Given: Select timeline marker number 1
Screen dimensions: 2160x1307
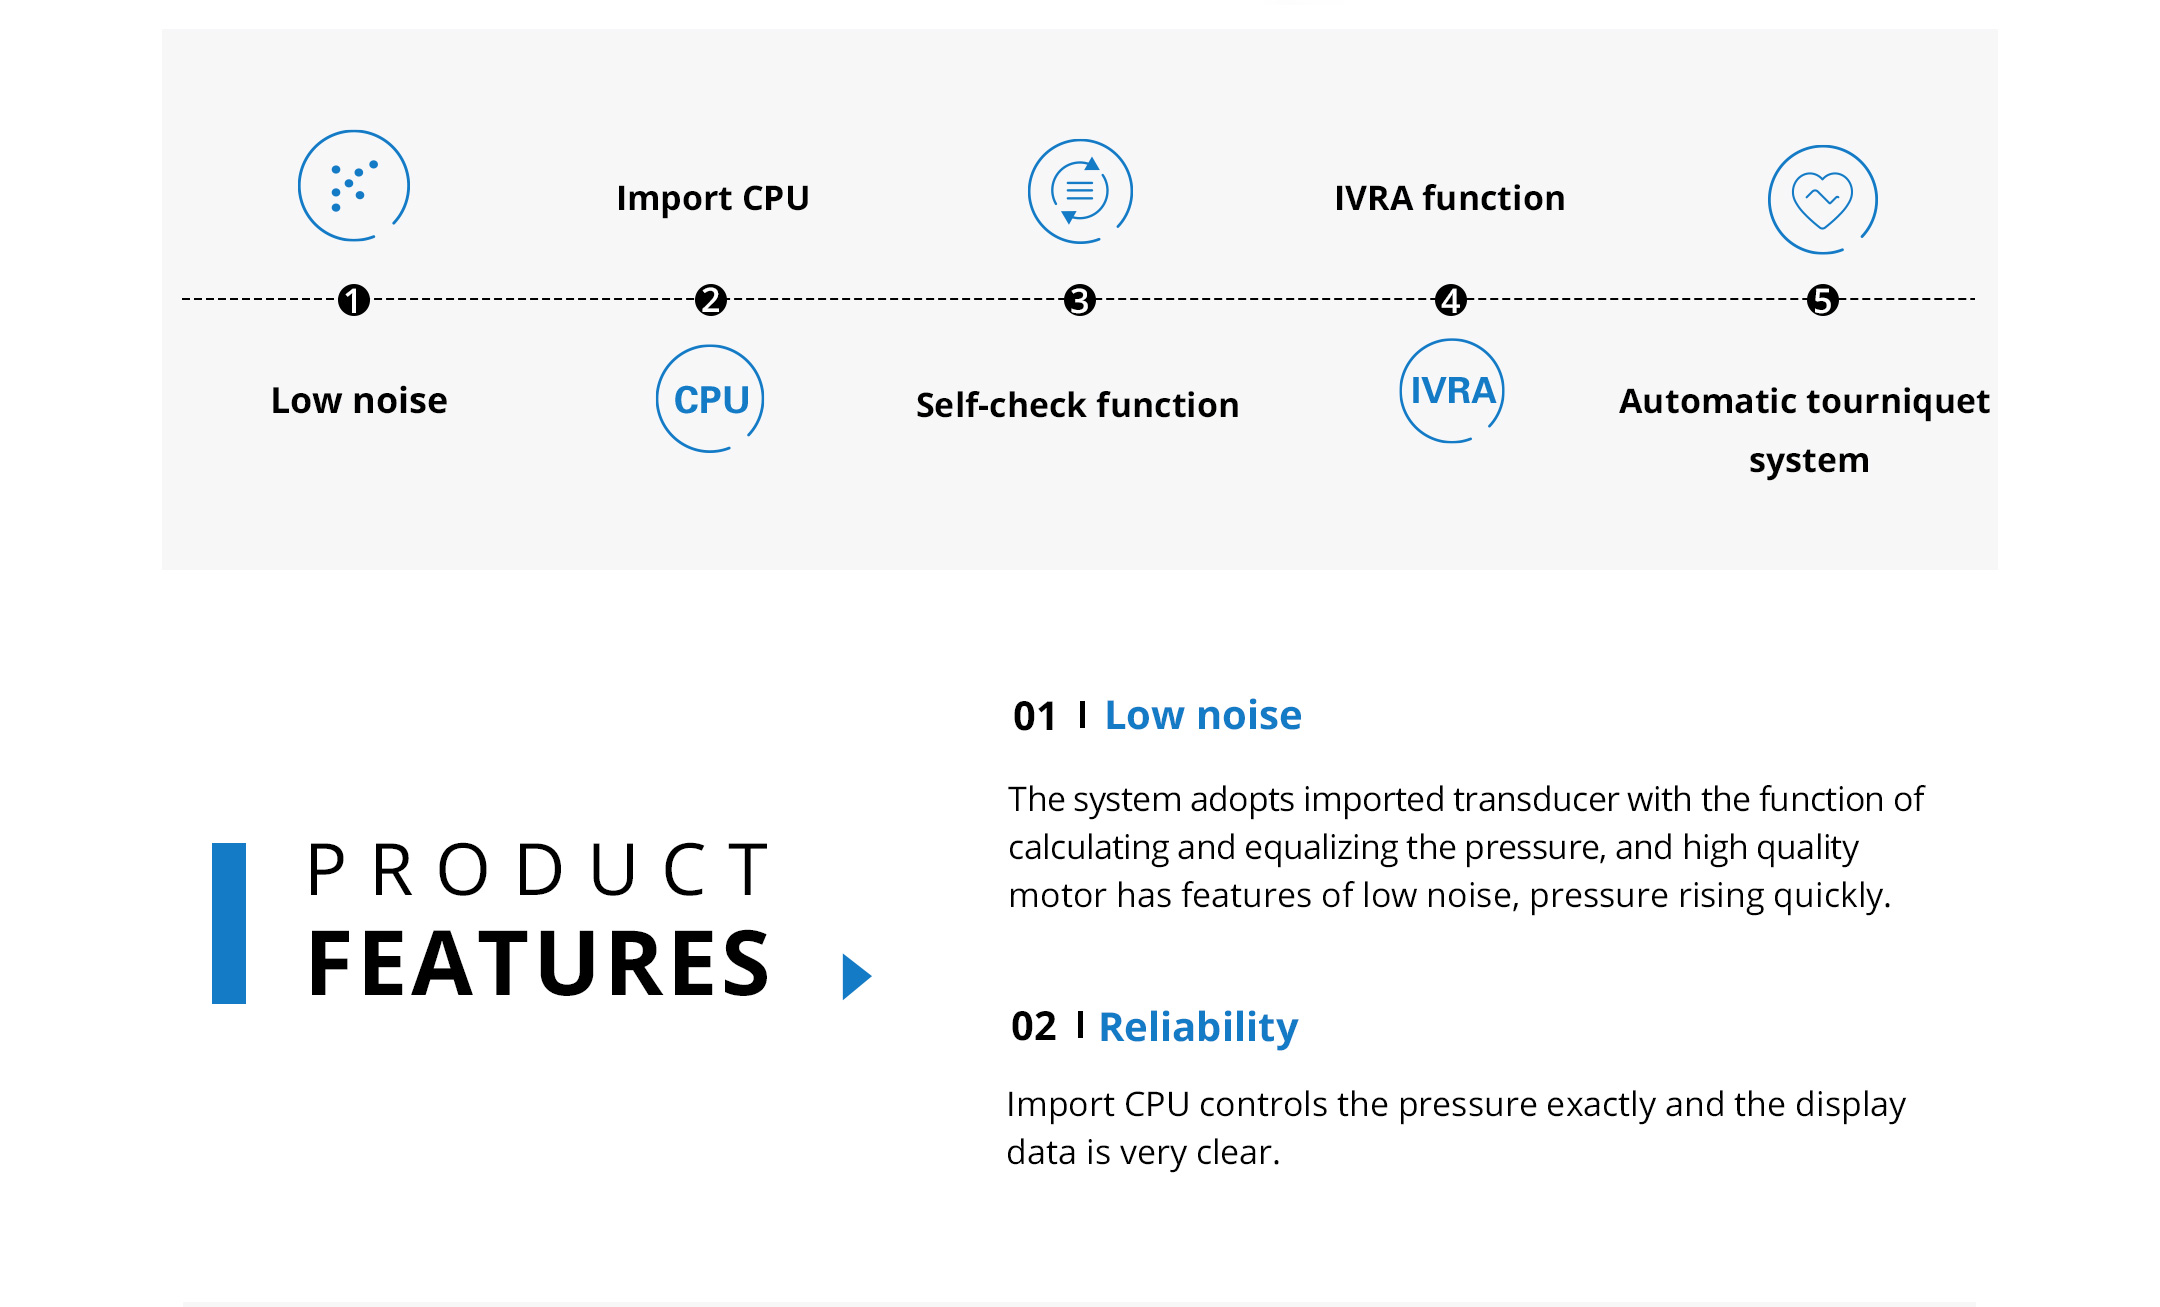Looking at the screenshot, I should pos(354,300).
